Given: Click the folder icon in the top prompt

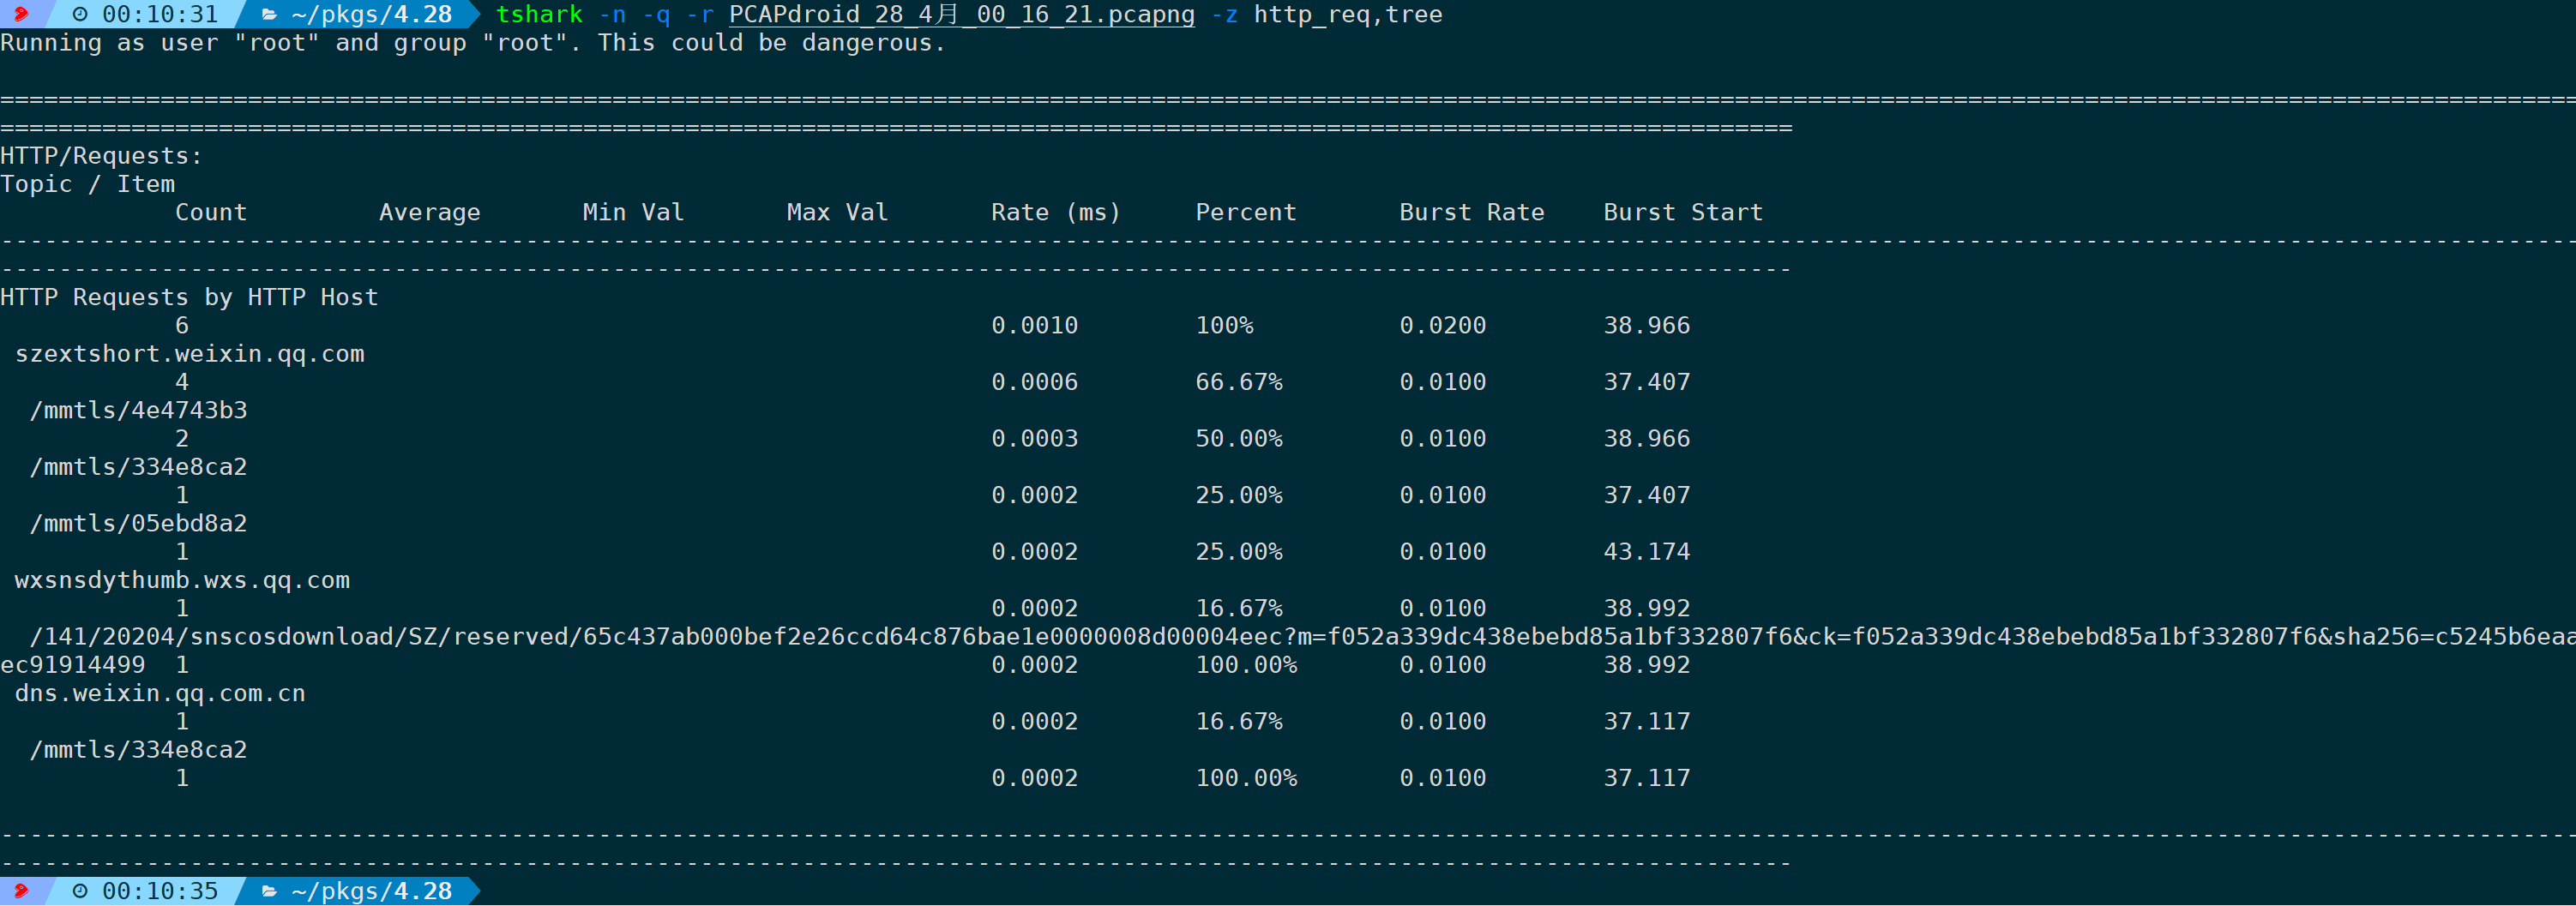Looking at the screenshot, I should point(269,14).
